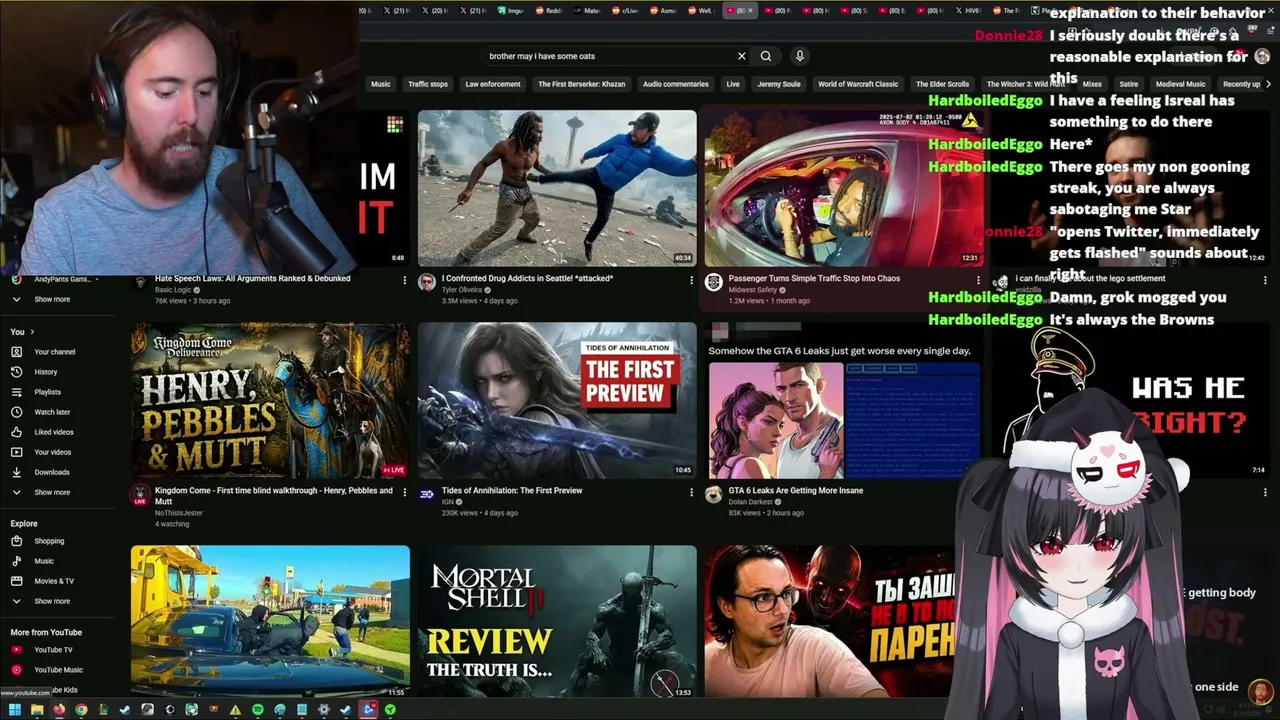Close the active YouTube browser tab
The image size is (1280, 720).
tap(752, 11)
